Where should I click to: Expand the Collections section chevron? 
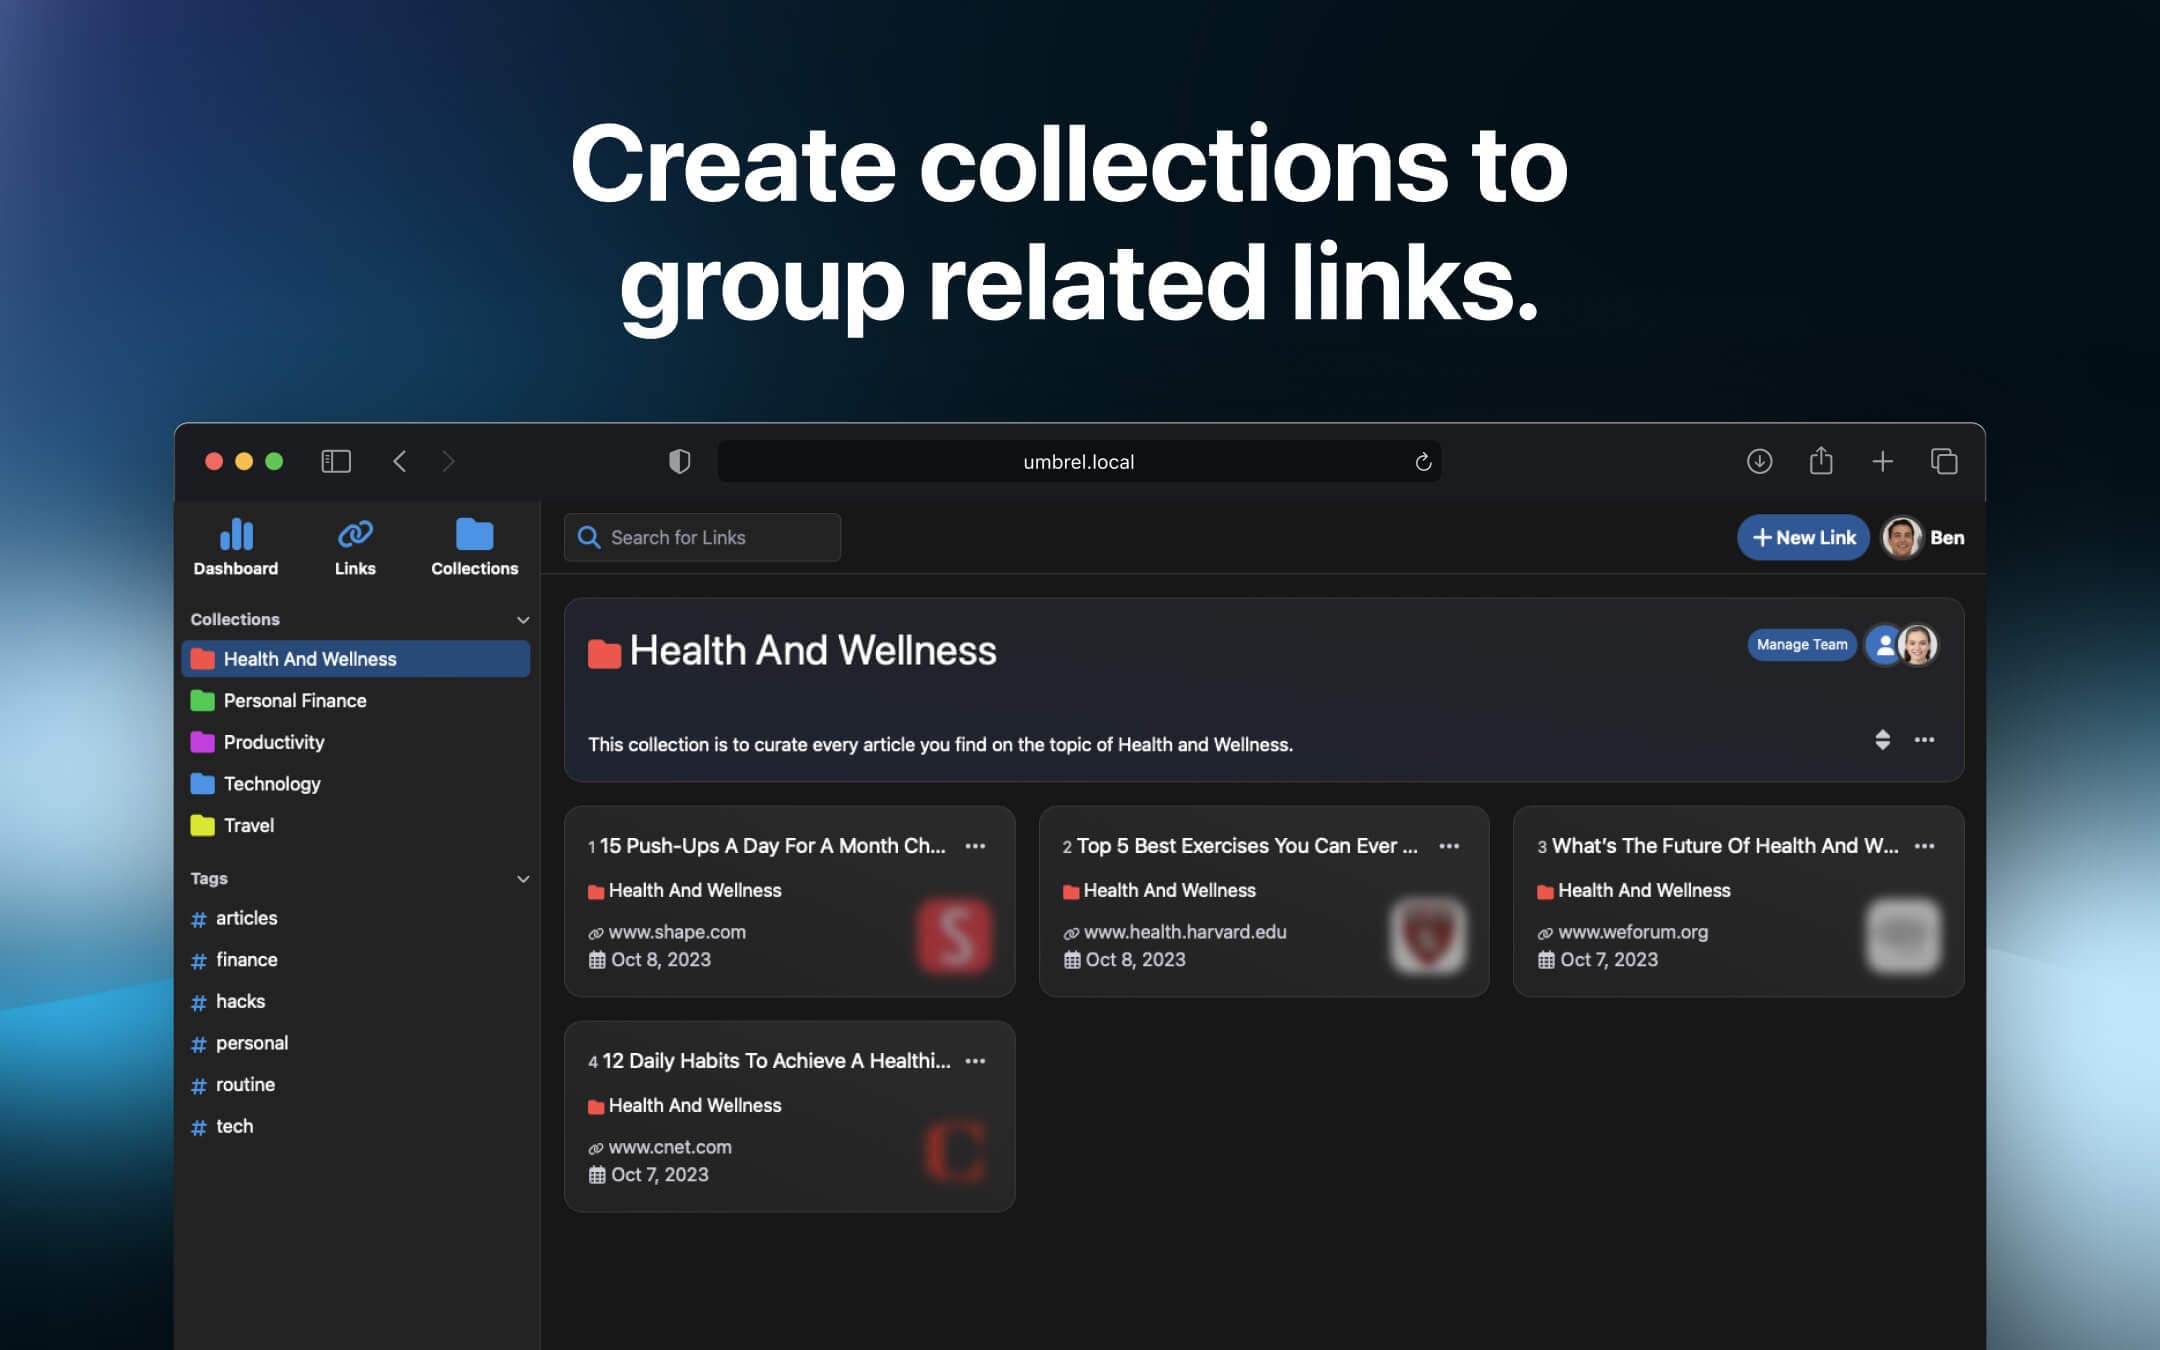521,619
